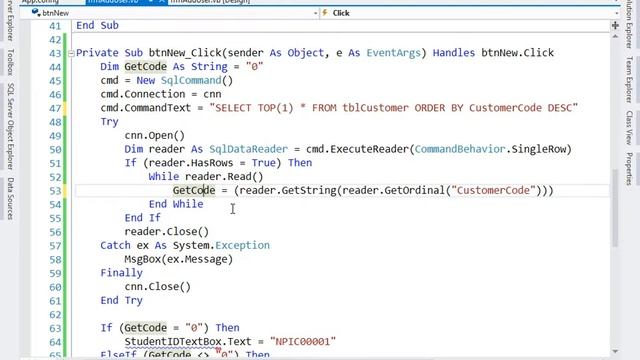Click 'While reader.Read()' on line 52

click(x=206, y=177)
